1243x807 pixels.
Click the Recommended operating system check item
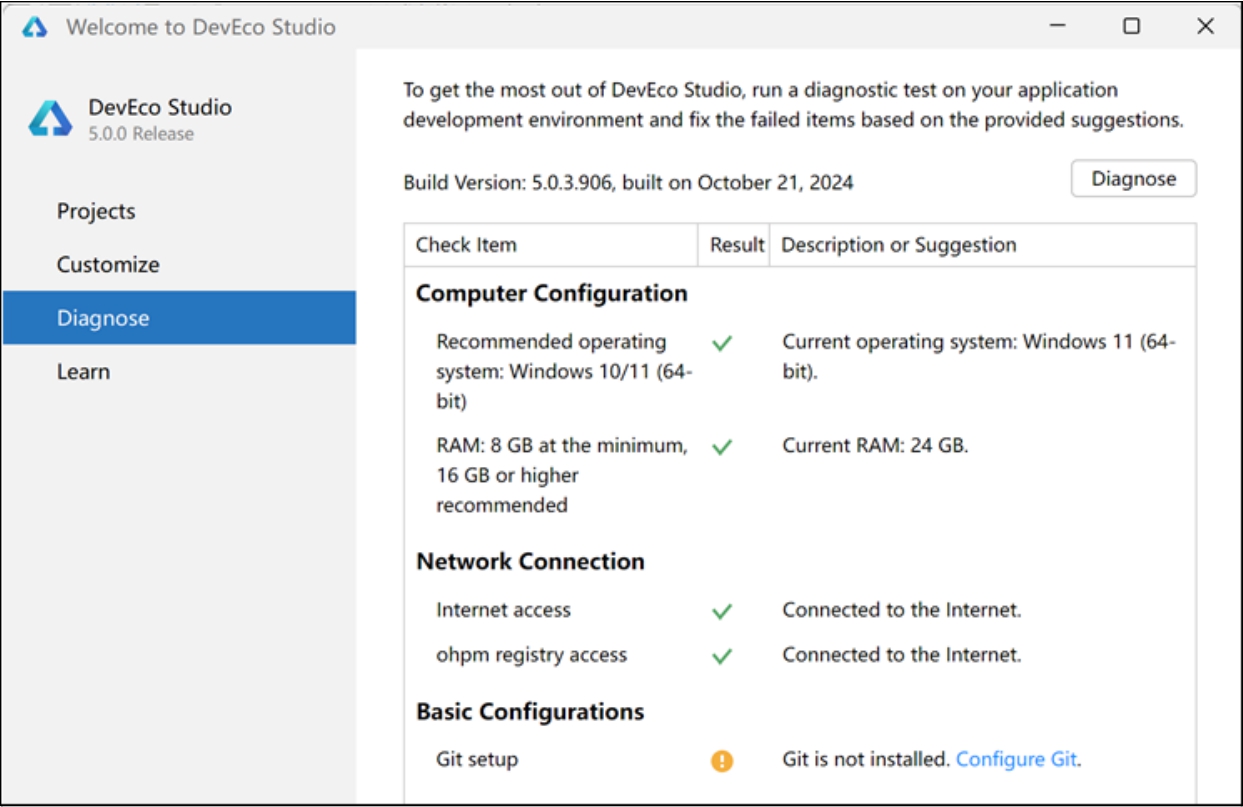coord(565,371)
